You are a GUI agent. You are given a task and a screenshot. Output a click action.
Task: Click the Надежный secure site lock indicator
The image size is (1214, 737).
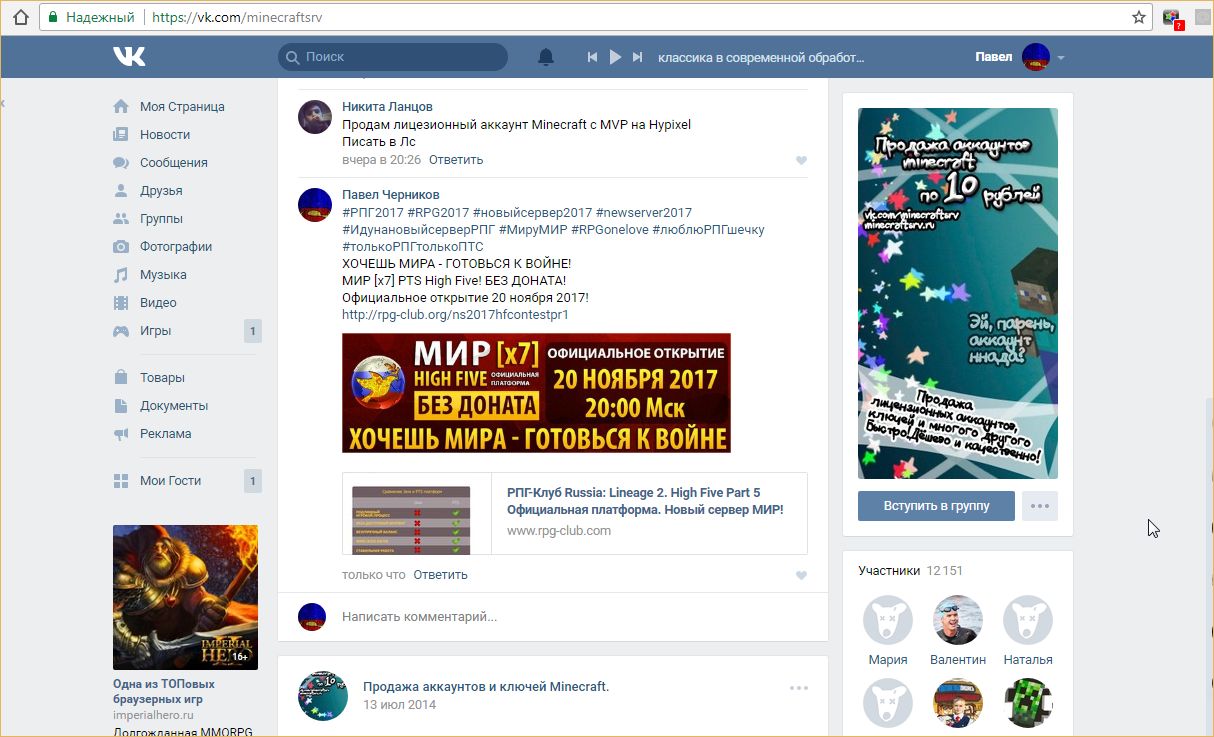tap(91, 17)
